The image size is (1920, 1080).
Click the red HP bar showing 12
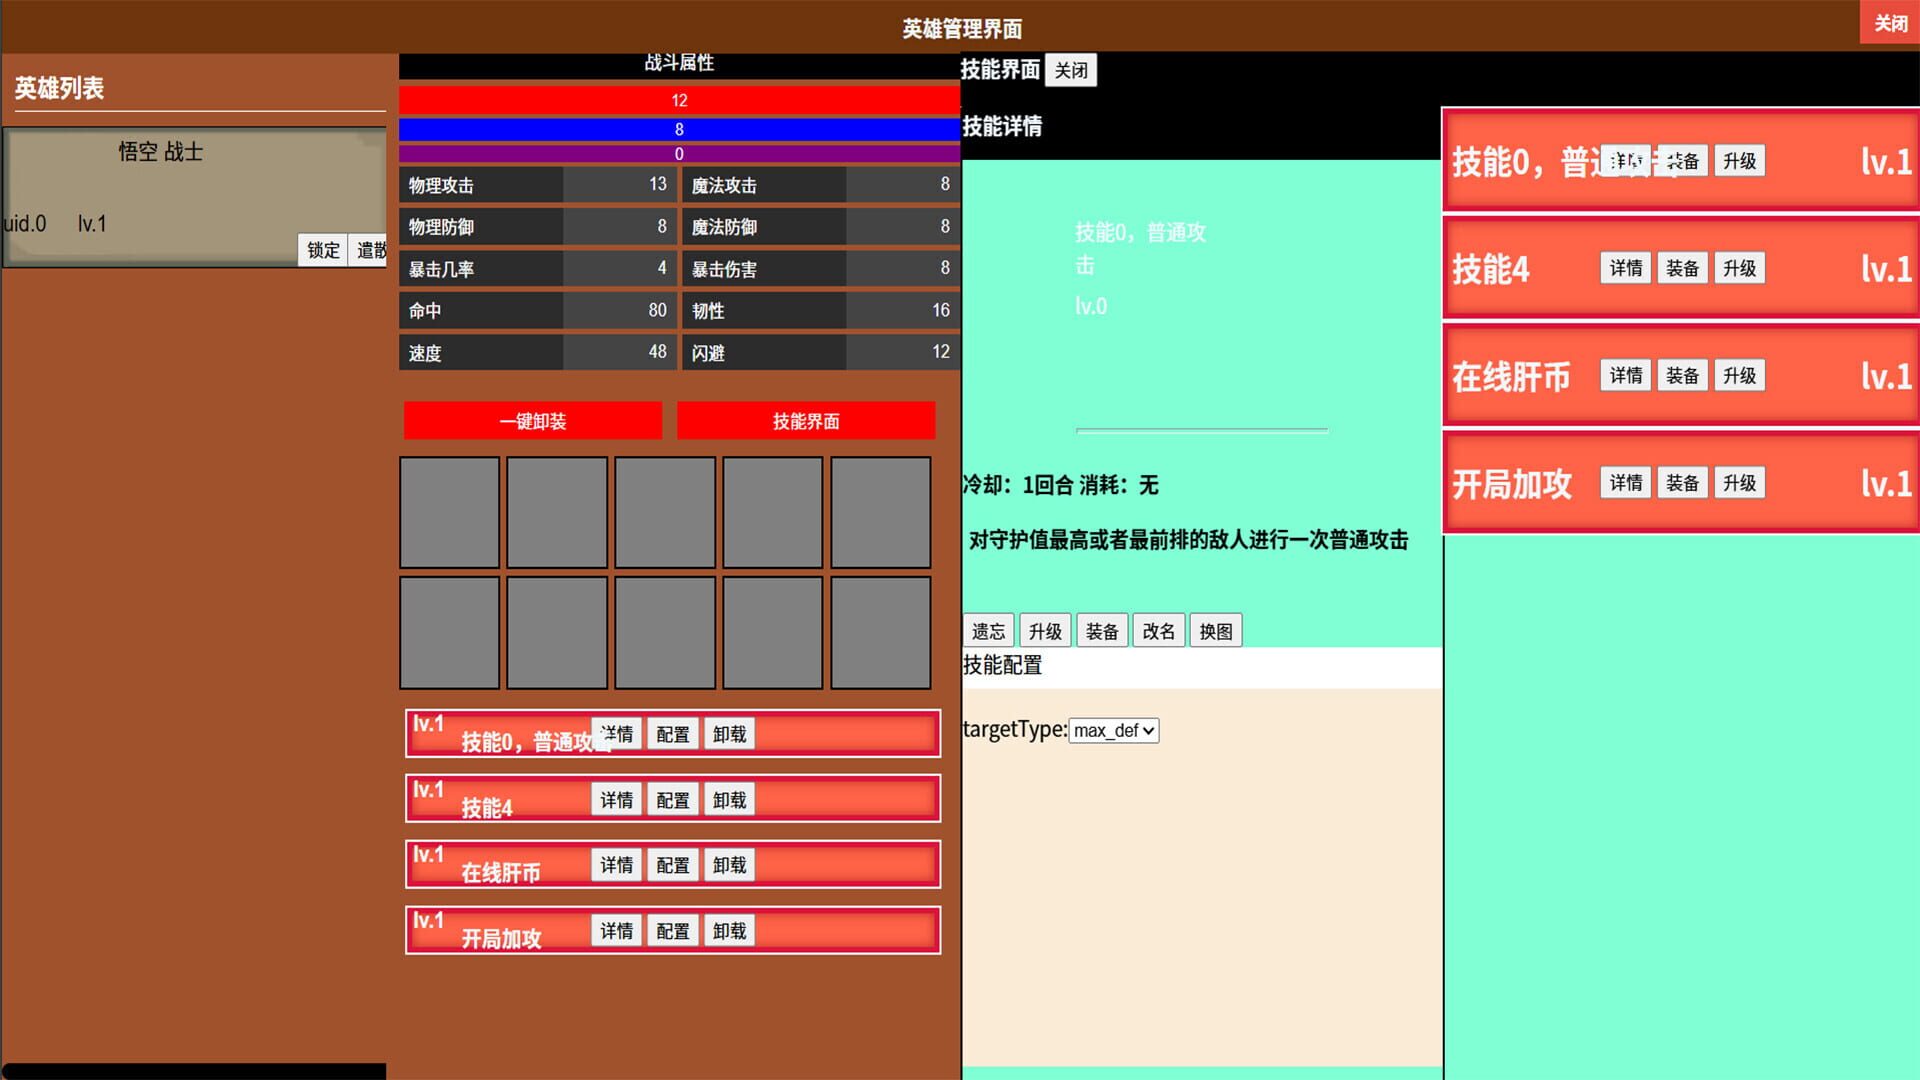[678, 100]
